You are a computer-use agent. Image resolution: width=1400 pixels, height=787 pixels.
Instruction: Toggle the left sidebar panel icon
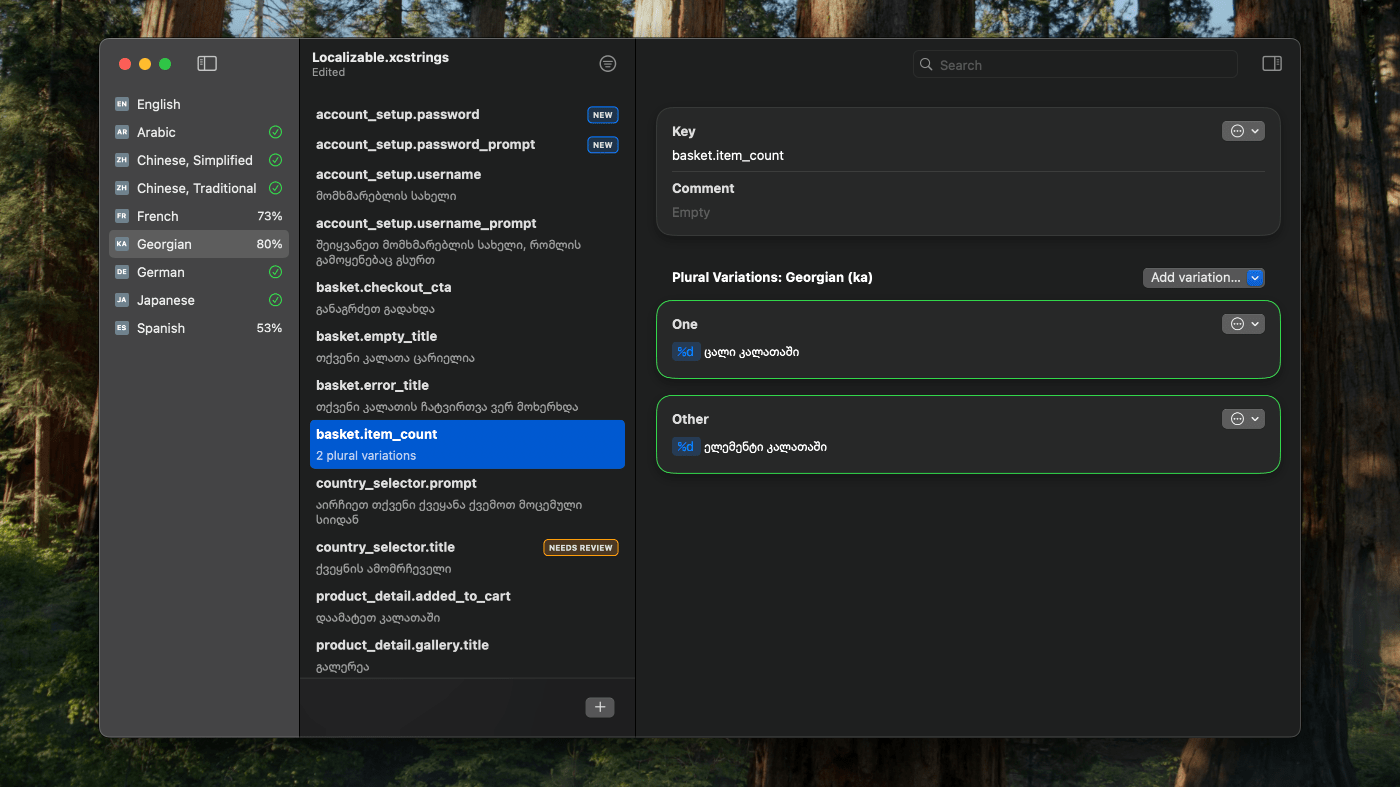tap(207, 64)
